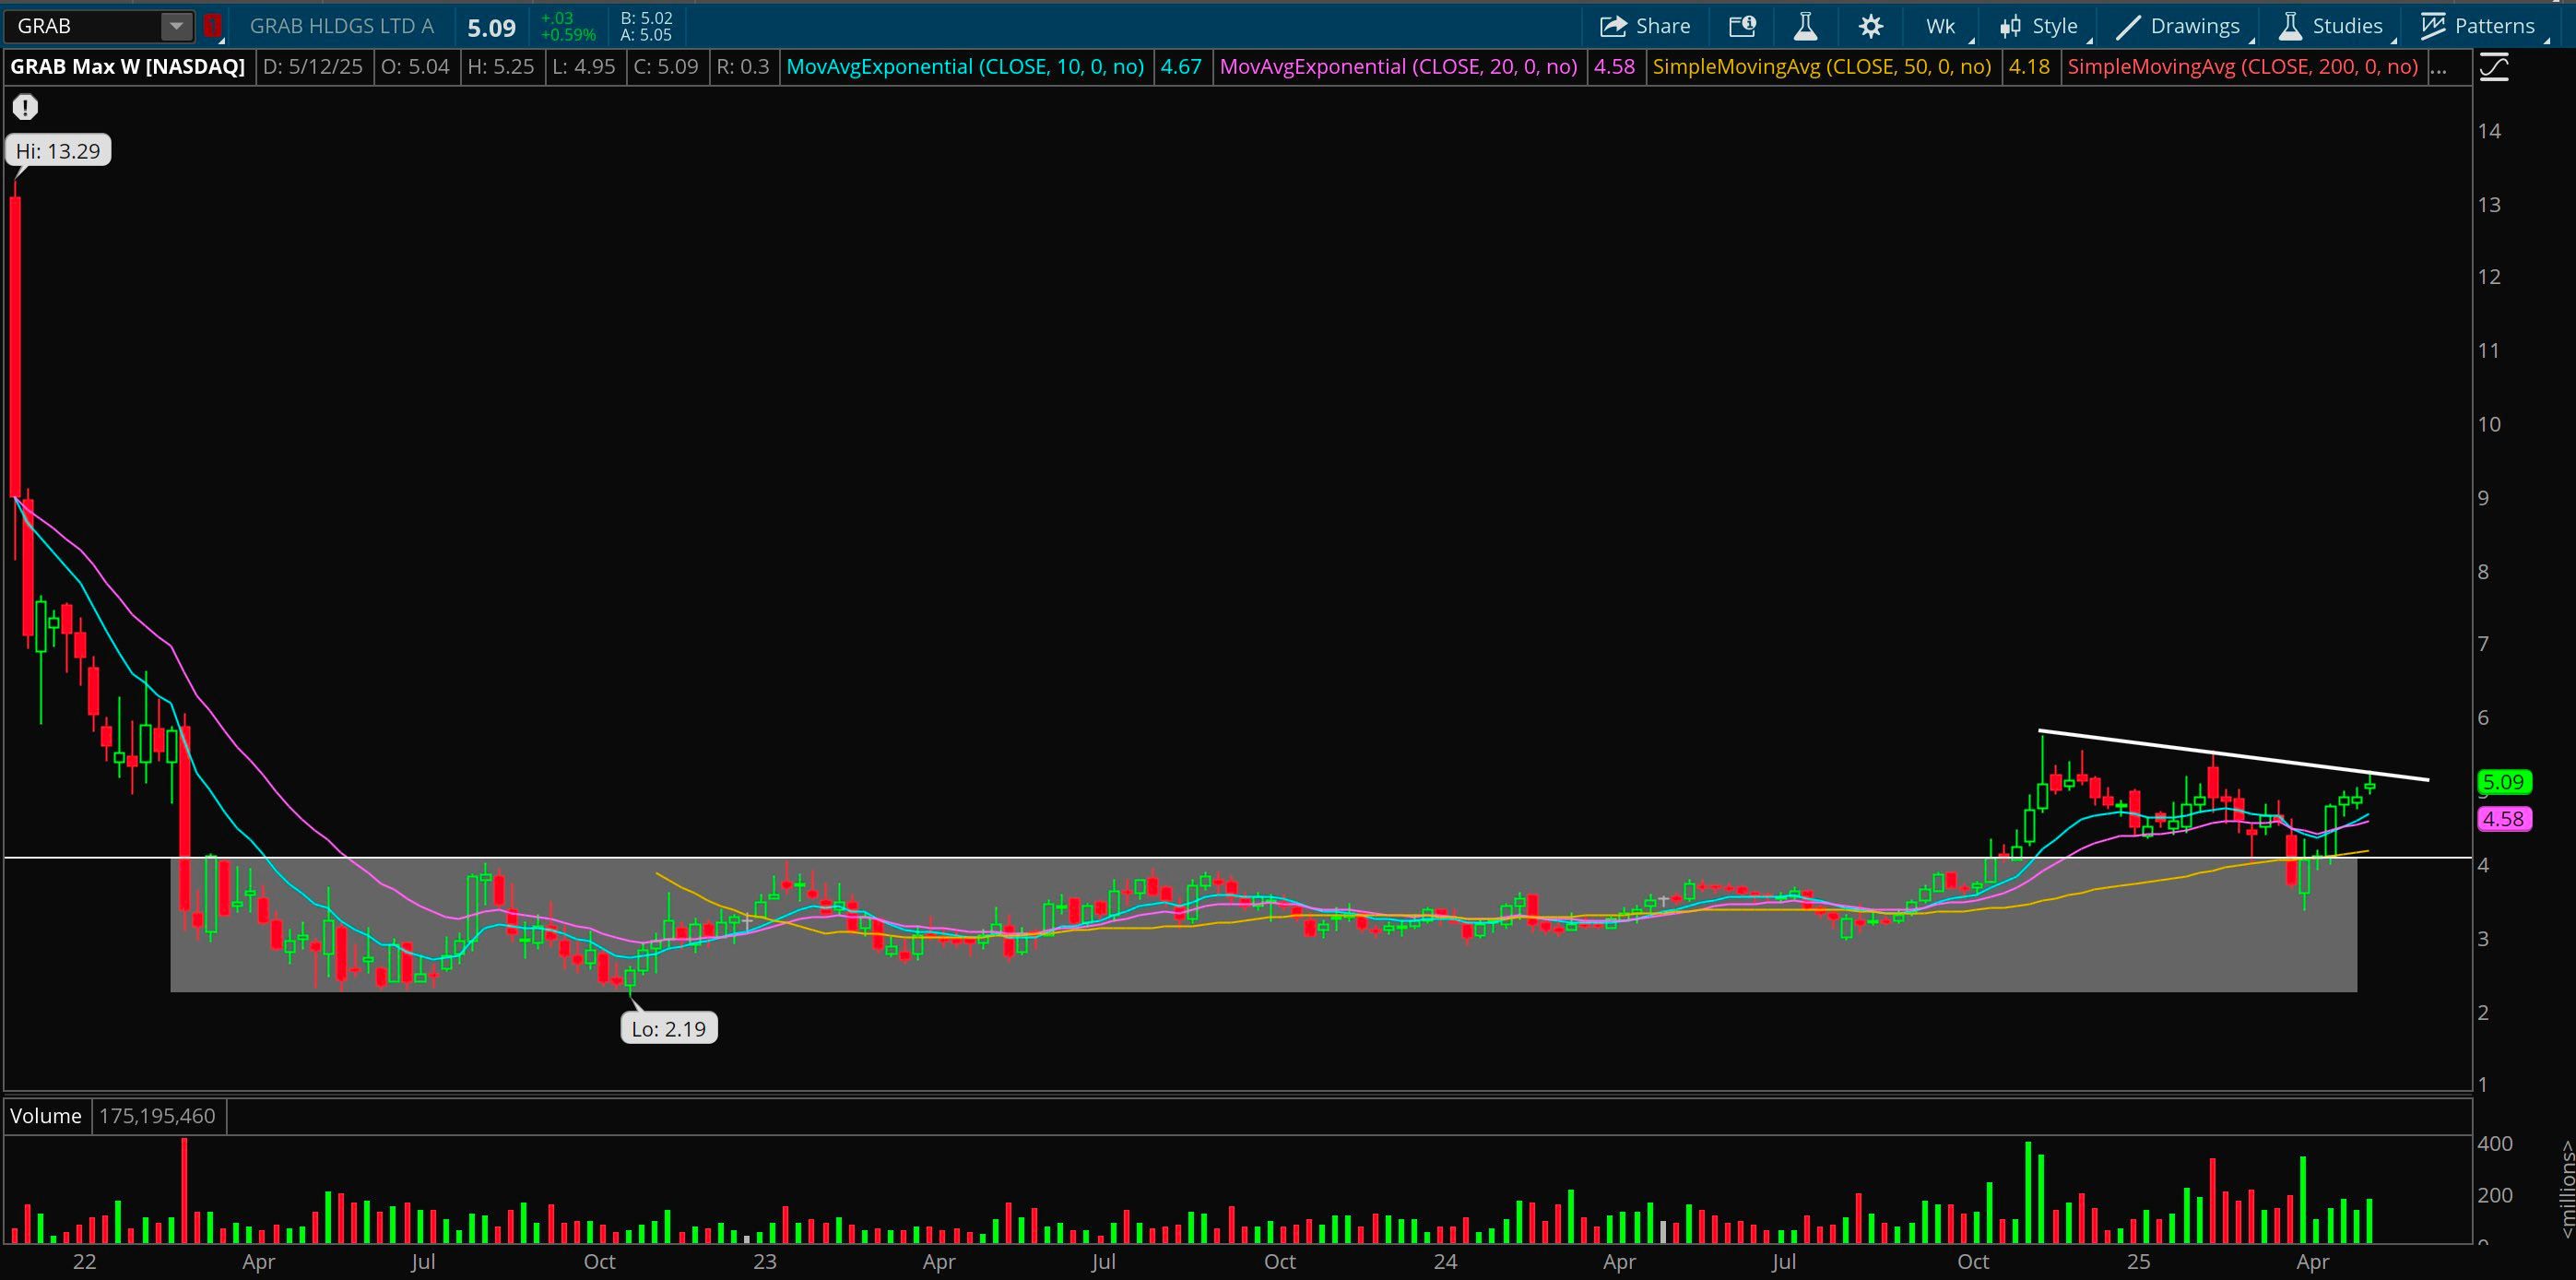Click the flask icon next to the gear
The height and width of the screenshot is (1280, 2576).
[1805, 26]
